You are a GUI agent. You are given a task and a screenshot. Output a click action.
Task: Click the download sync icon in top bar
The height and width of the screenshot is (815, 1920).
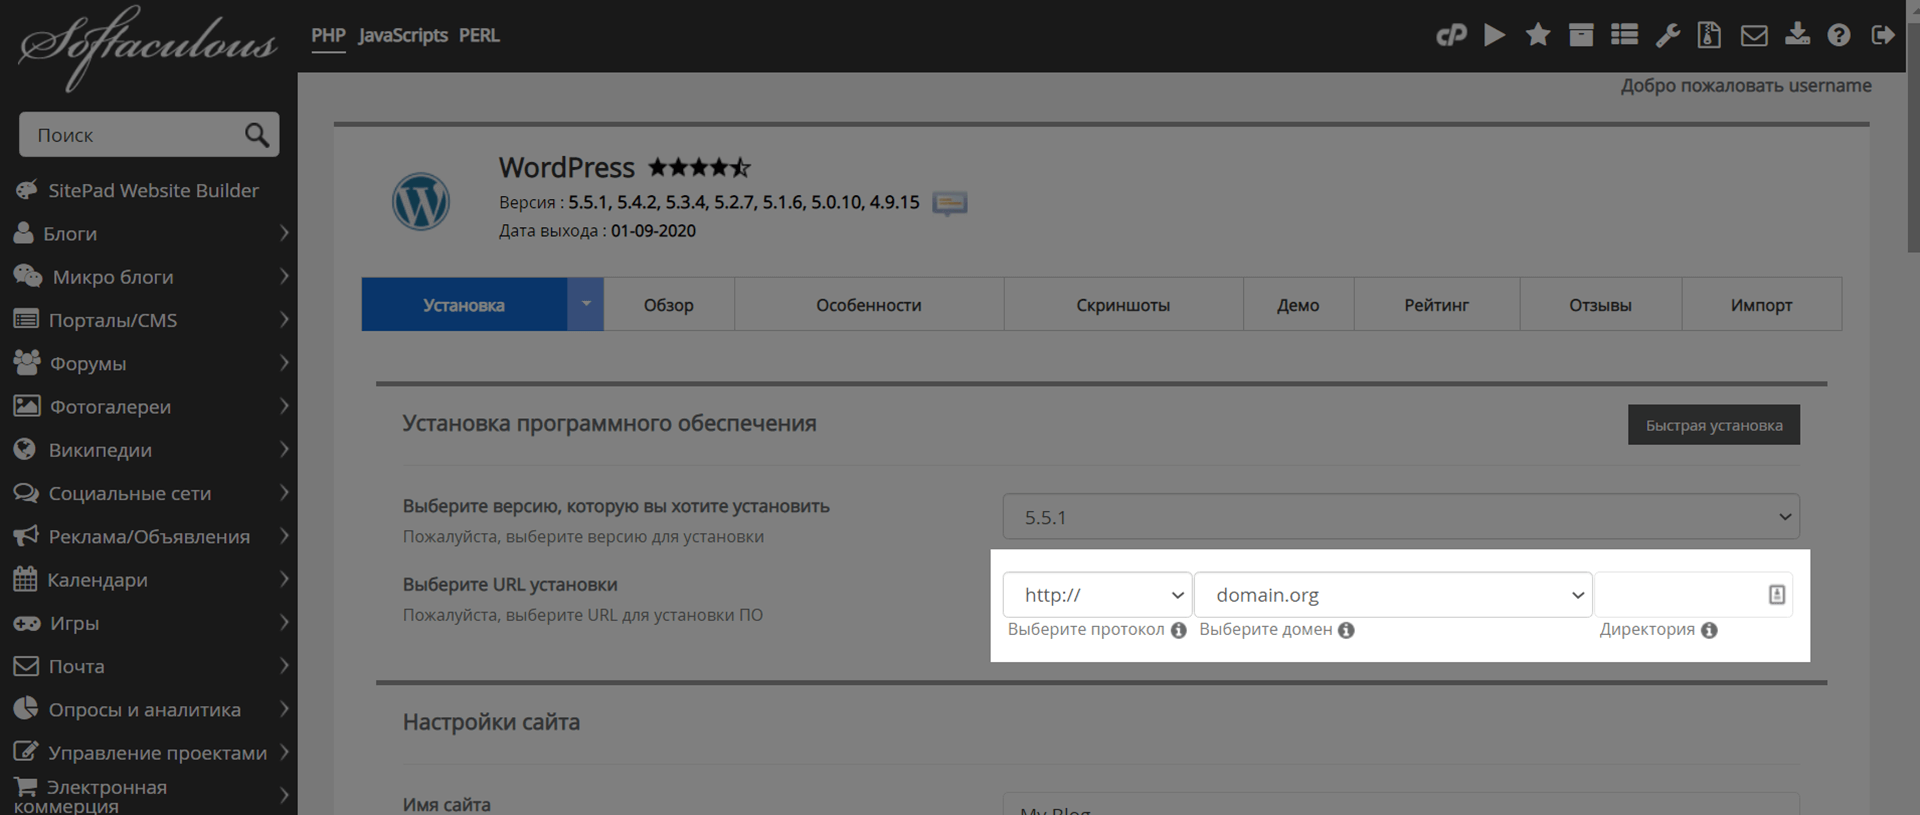click(1797, 36)
